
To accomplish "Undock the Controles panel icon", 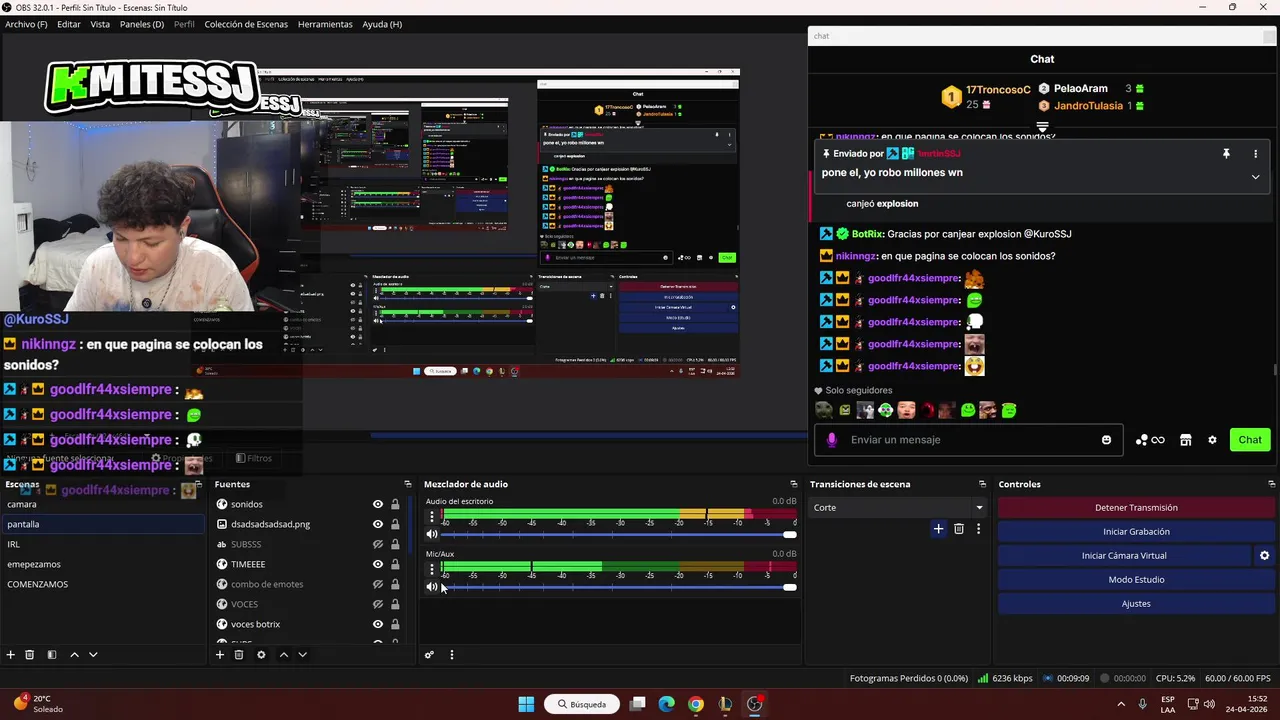I will (x=1272, y=484).
